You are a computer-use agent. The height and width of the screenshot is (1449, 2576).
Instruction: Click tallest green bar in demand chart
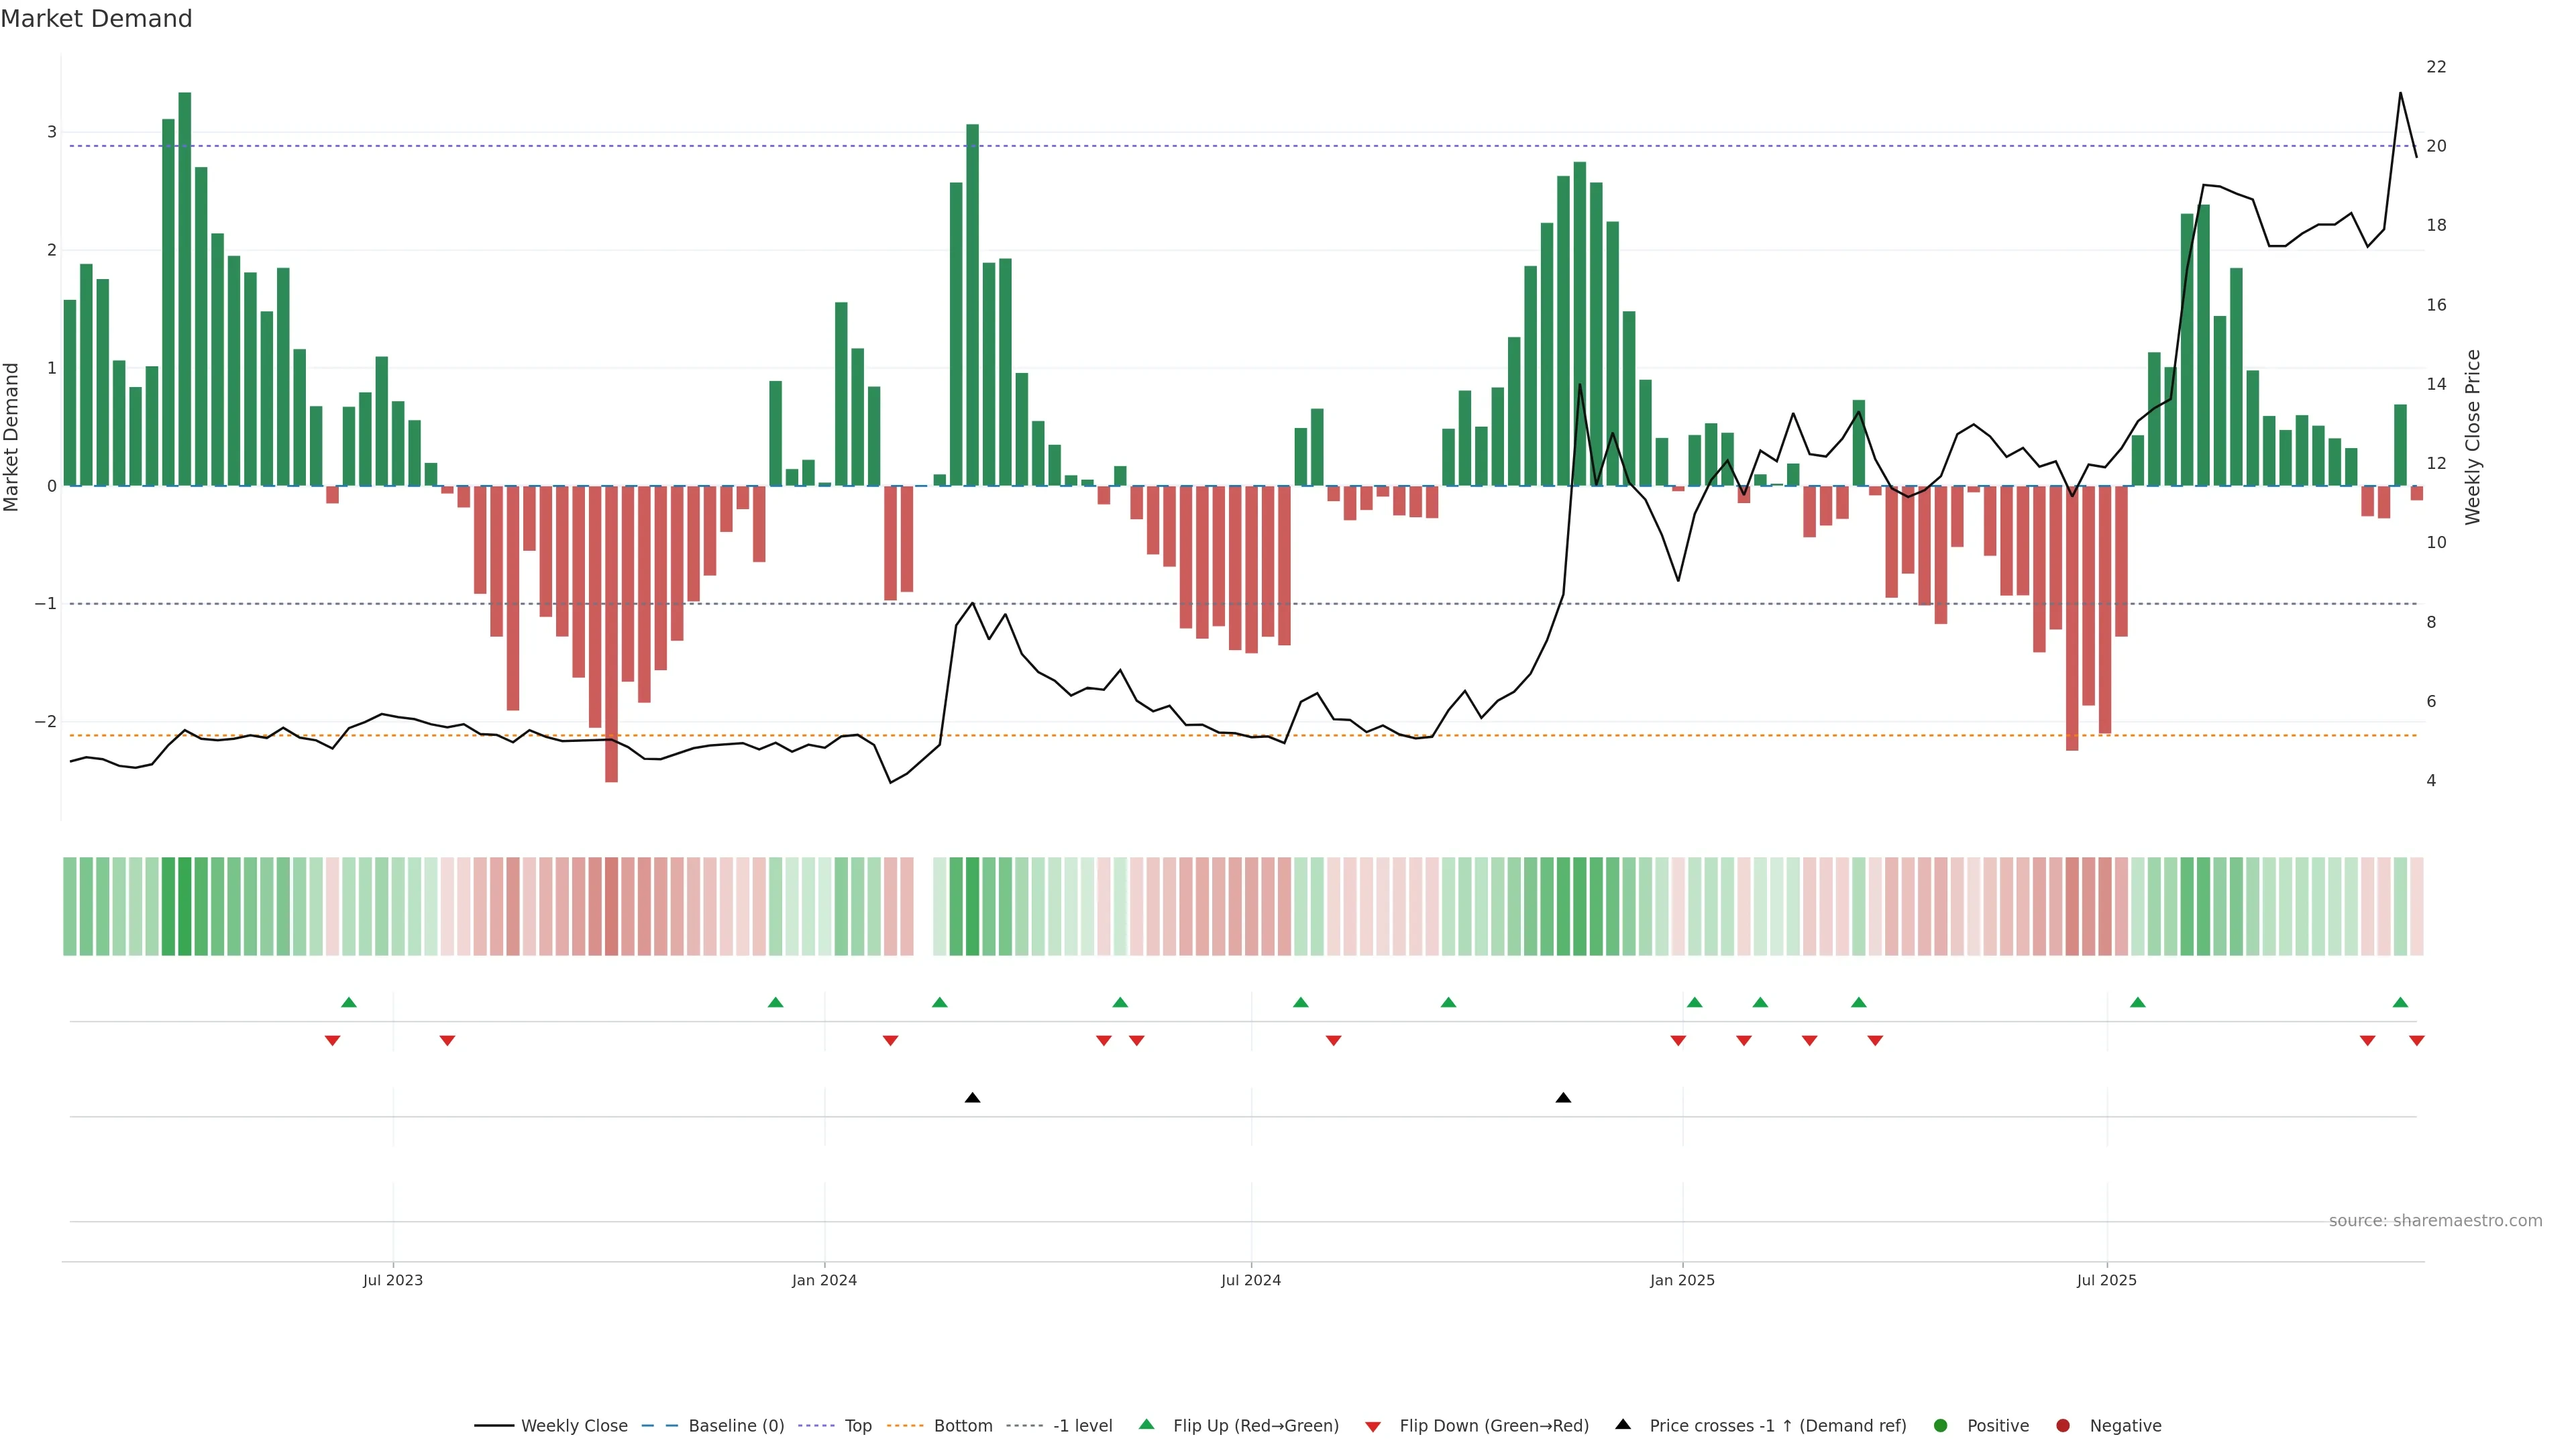coord(185,290)
